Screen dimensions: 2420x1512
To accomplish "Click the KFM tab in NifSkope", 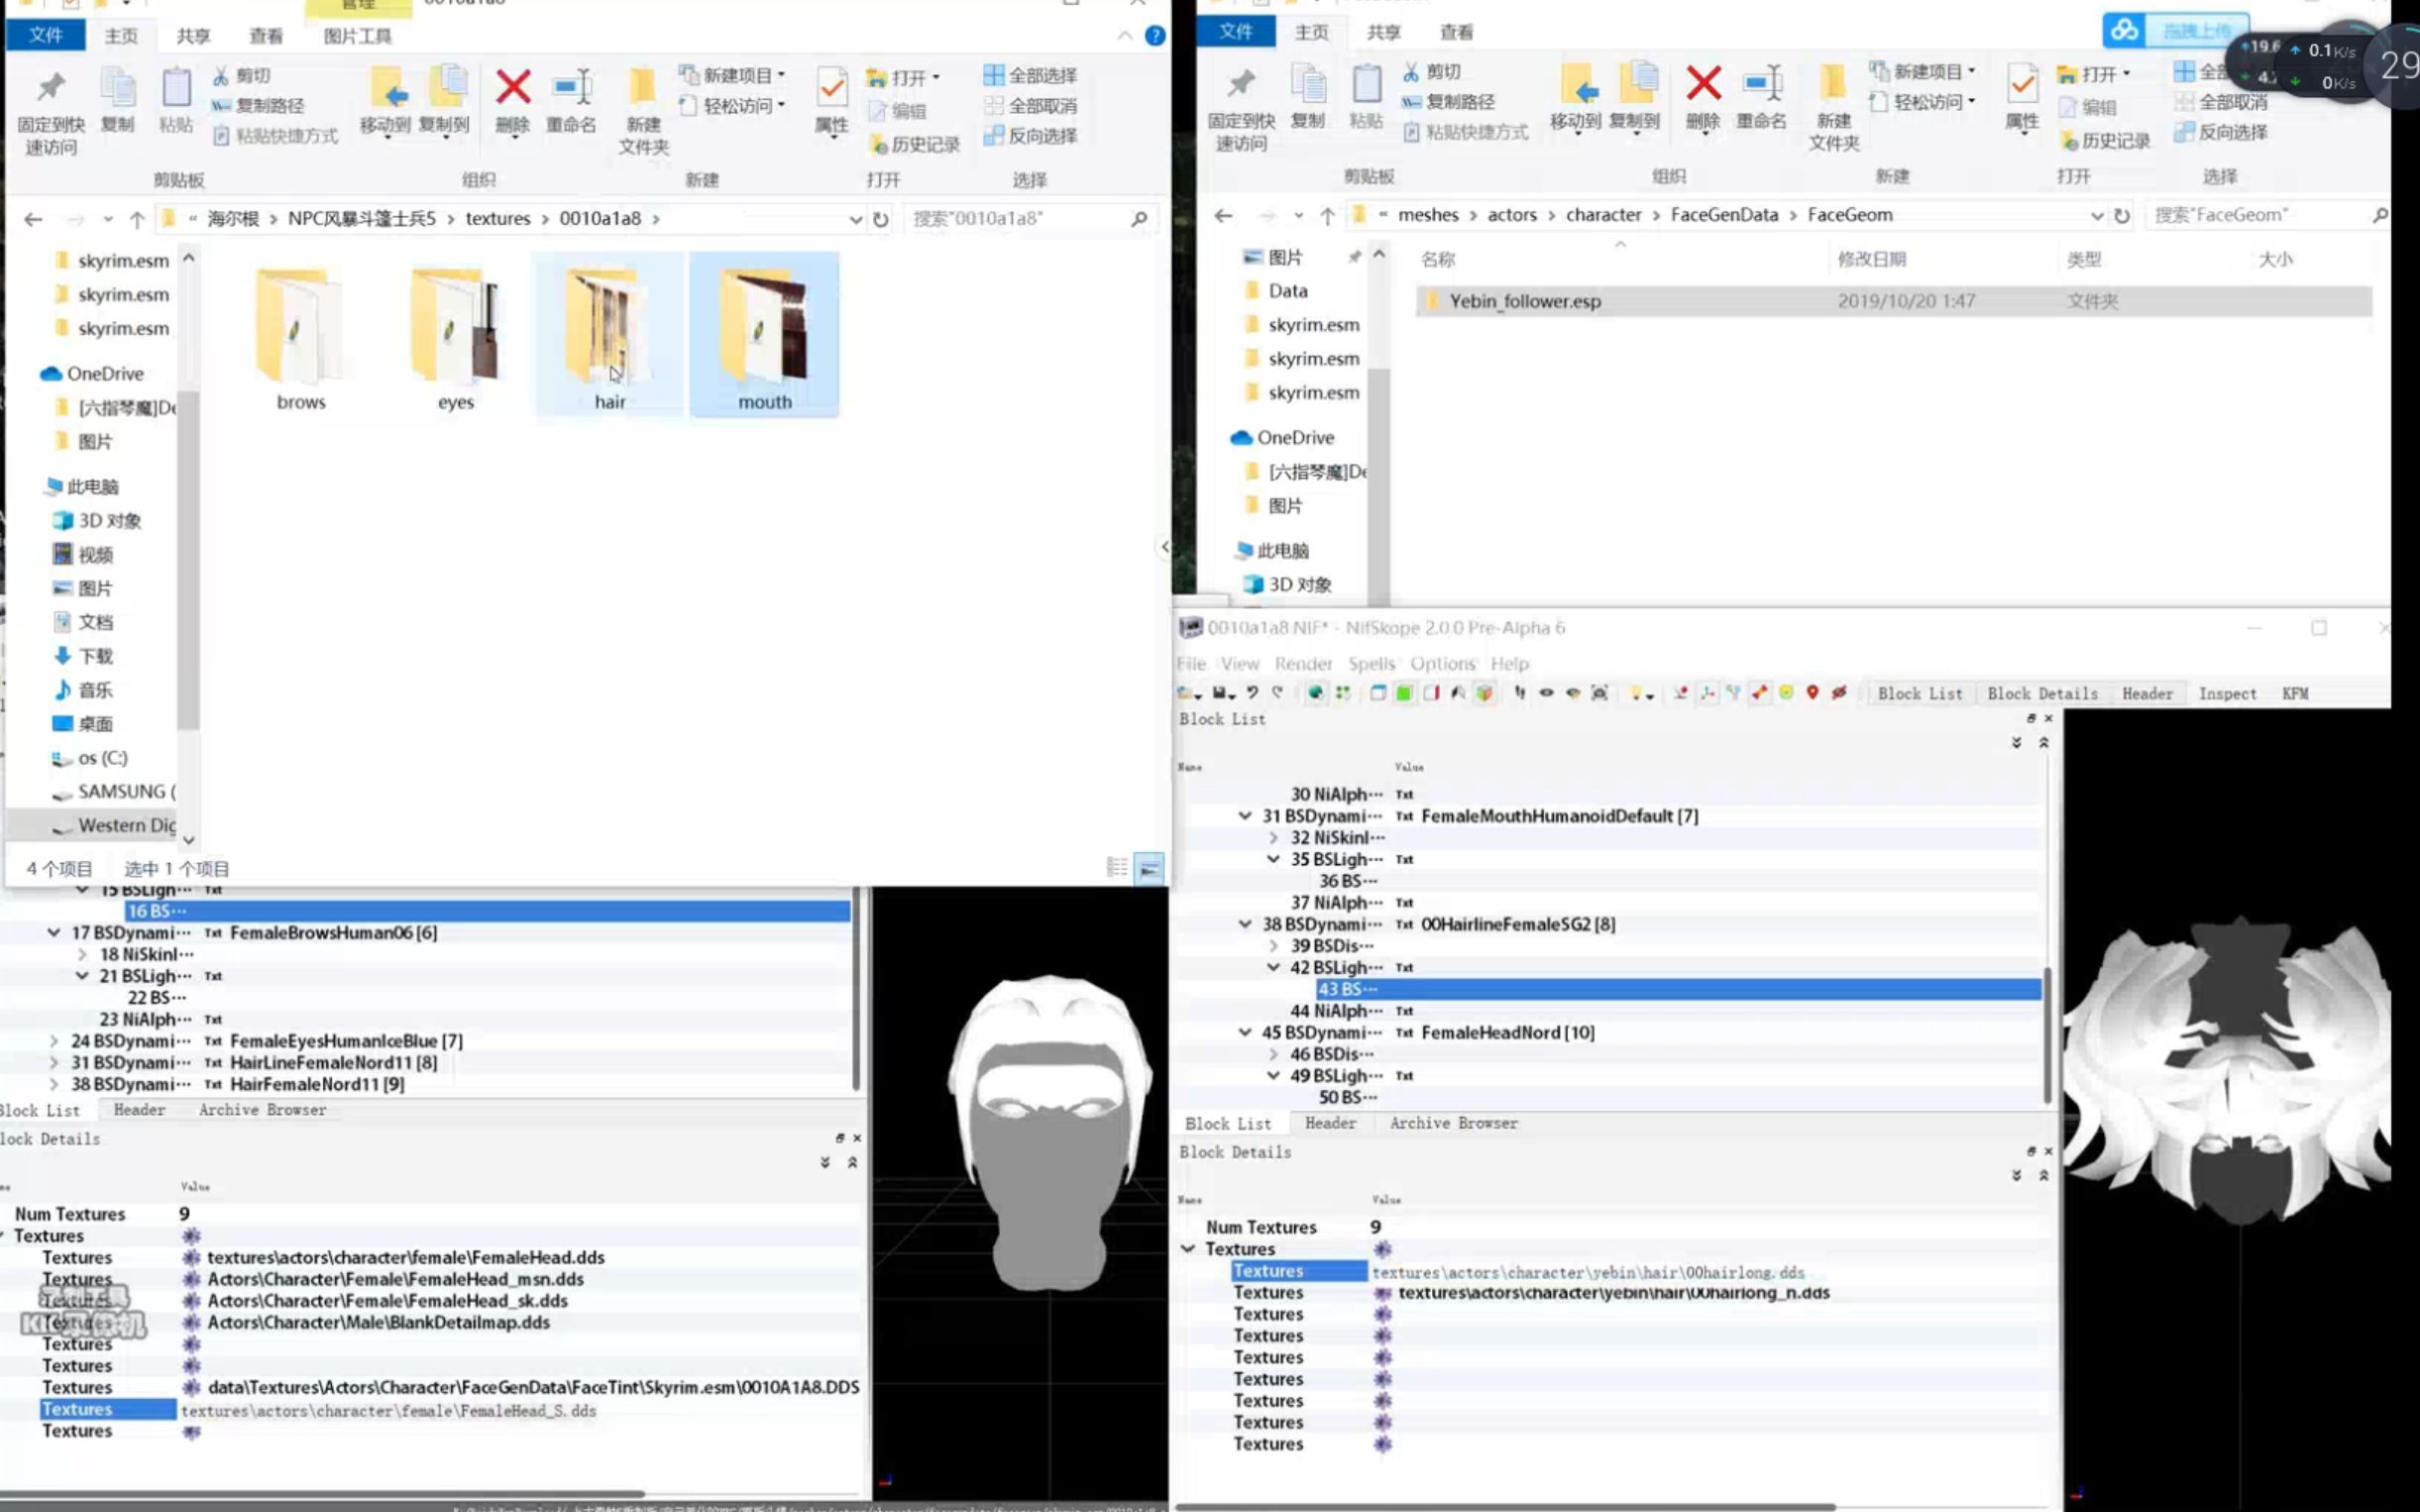I will 2296,694.
